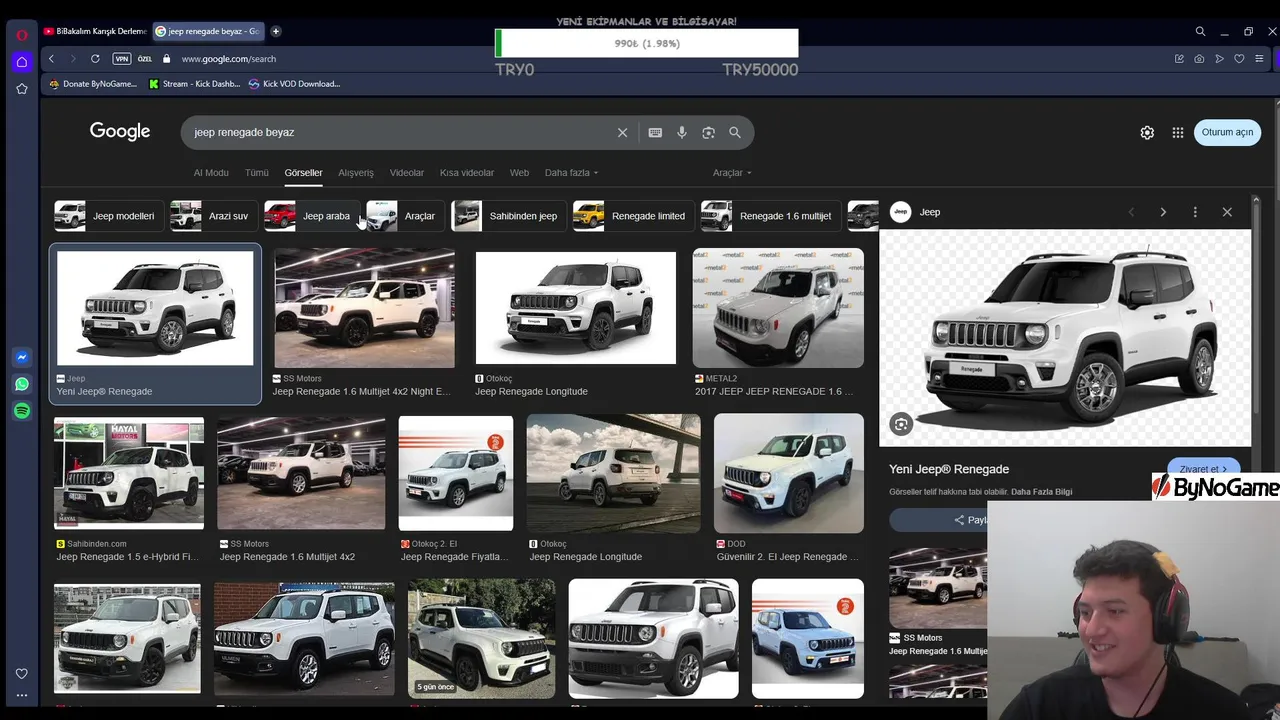The height and width of the screenshot is (720, 1280).
Task: Open Google settings gear
Action: 1147,132
